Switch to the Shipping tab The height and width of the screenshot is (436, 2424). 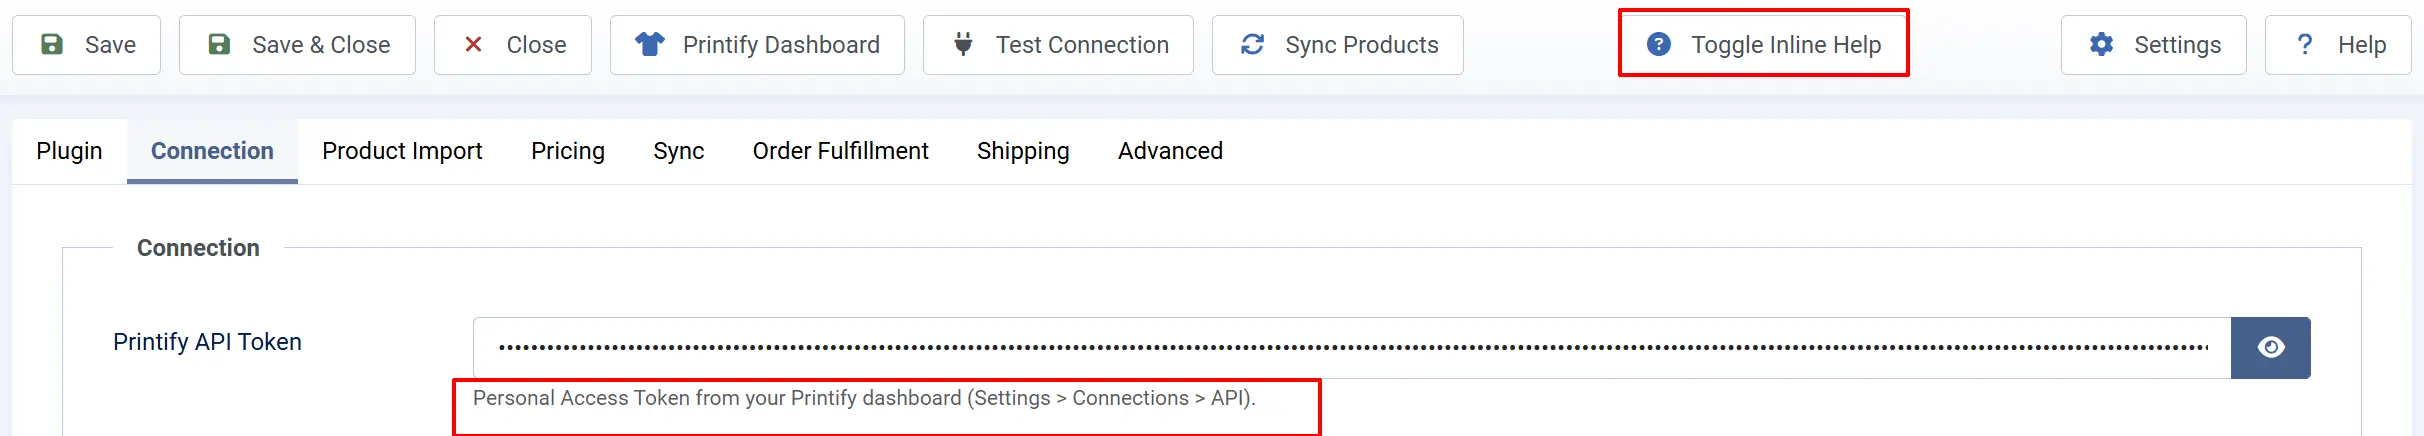pyautogui.click(x=1023, y=151)
